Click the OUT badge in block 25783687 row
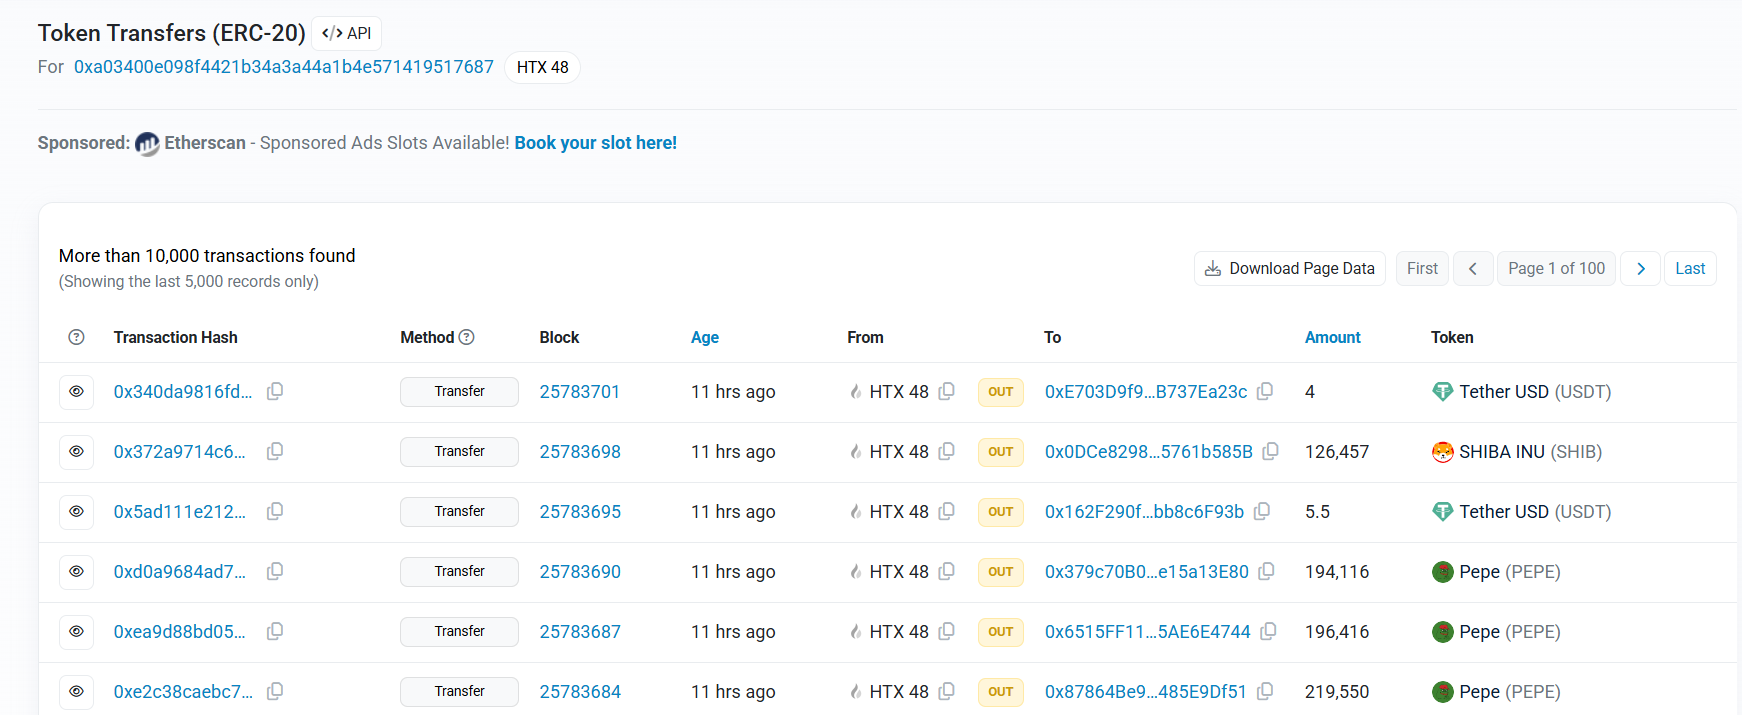Viewport: 1742px width, 715px height. (1000, 632)
